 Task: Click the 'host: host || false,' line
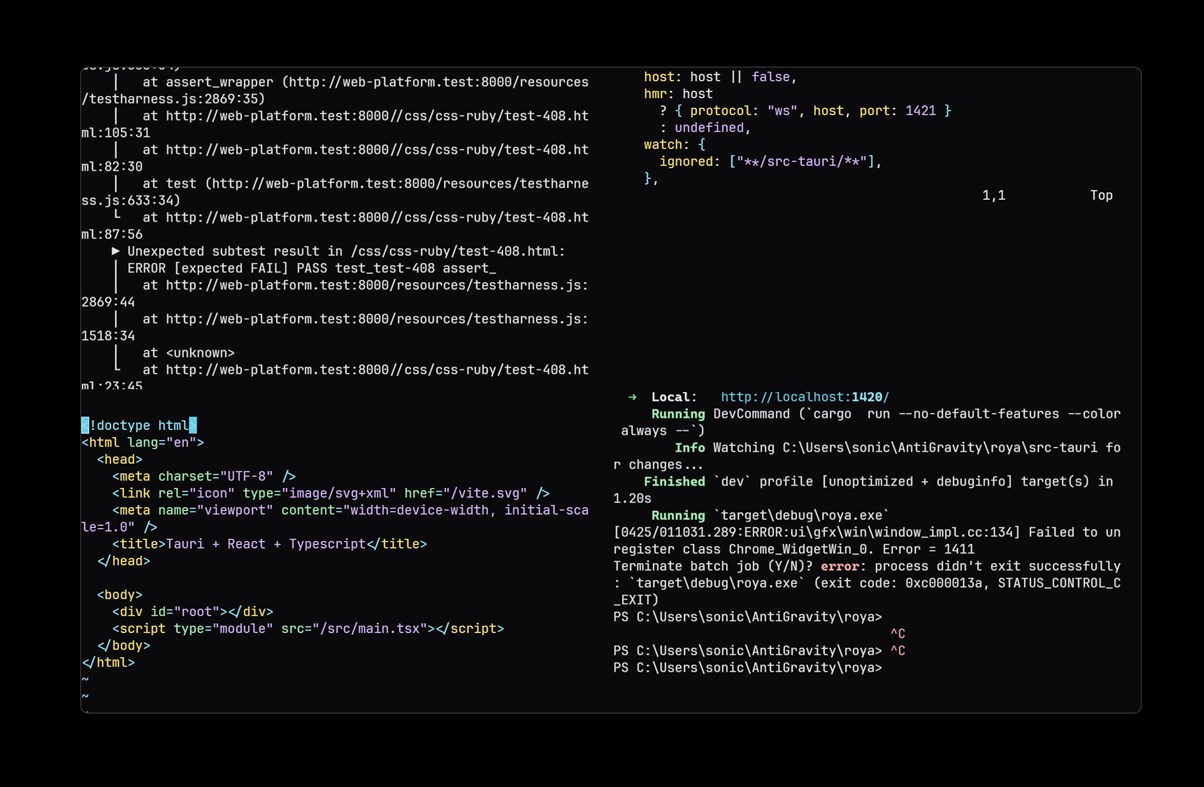pos(721,77)
